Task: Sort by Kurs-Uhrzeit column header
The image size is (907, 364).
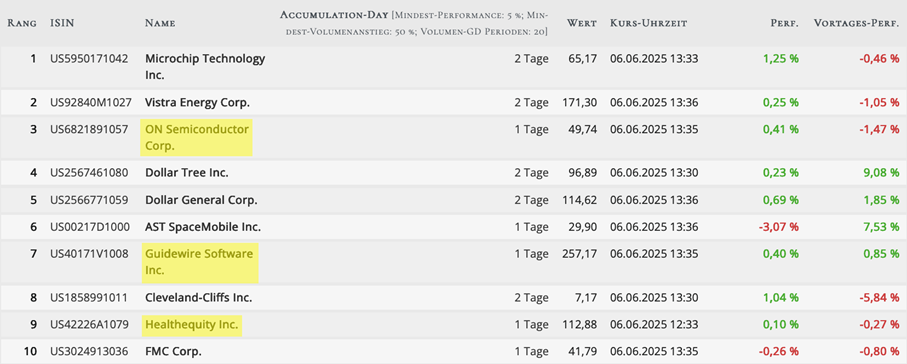Action: (x=648, y=23)
